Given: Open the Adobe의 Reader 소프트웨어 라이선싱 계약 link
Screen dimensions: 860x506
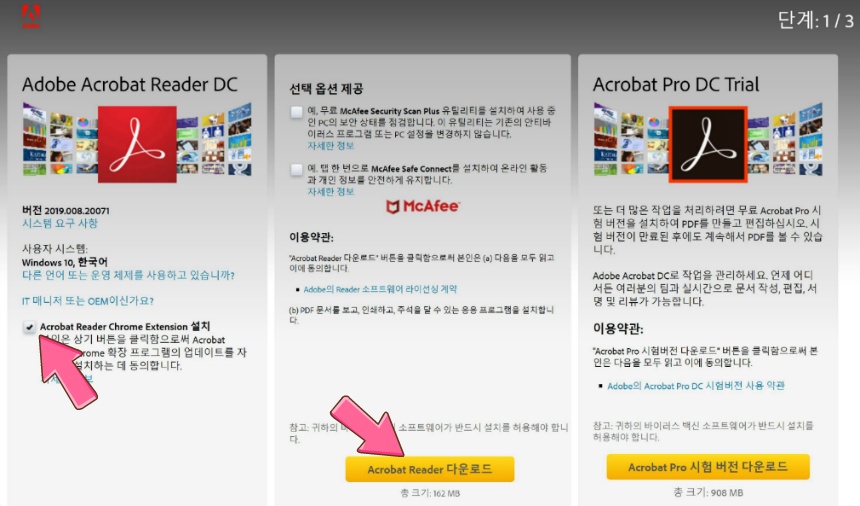Looking at the screenshot, I should coord(380,289).
